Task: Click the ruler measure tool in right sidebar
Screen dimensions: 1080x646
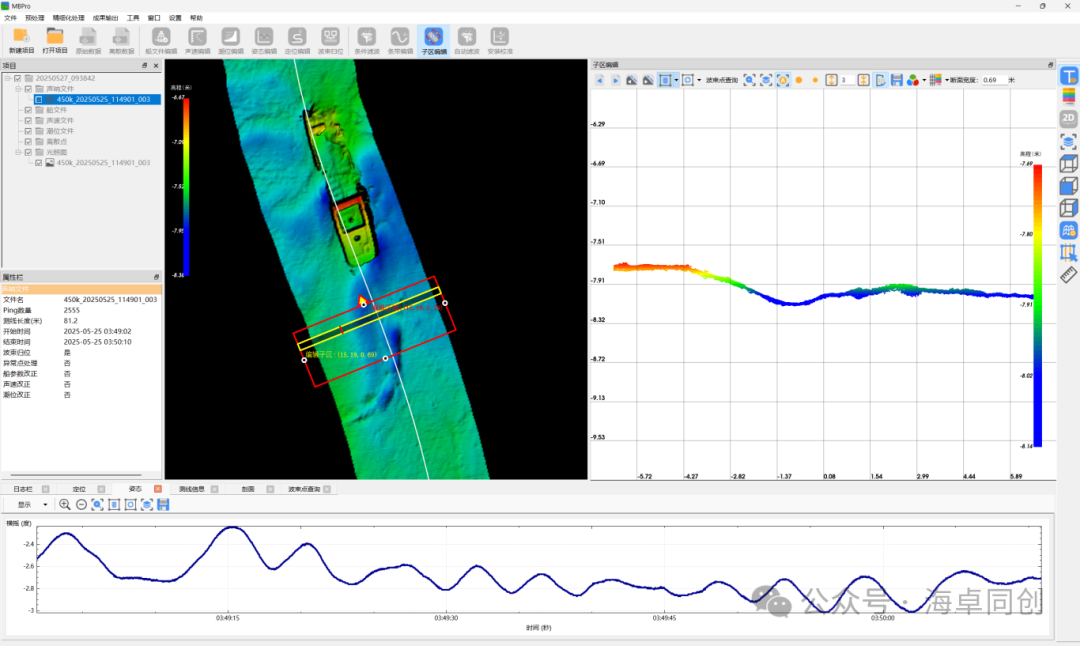Action: point(1068,275)
